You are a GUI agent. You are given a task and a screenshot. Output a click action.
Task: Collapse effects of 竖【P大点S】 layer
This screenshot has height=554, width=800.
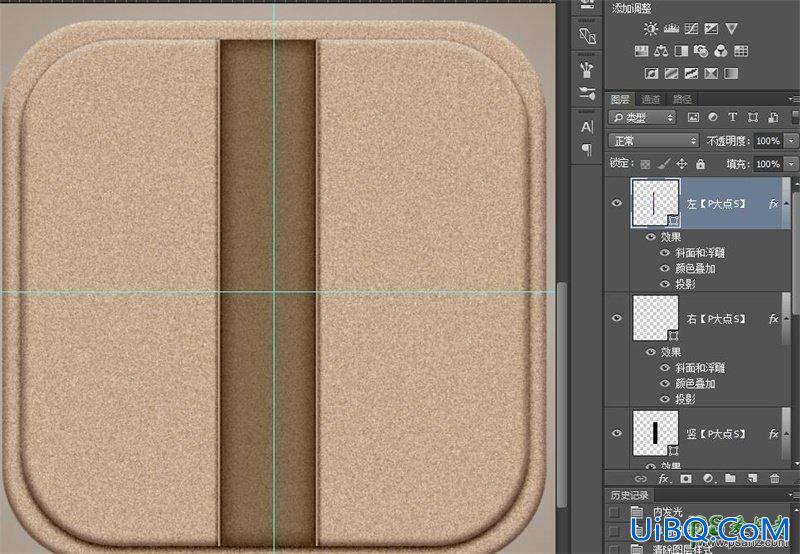click(x=786, y=434)
